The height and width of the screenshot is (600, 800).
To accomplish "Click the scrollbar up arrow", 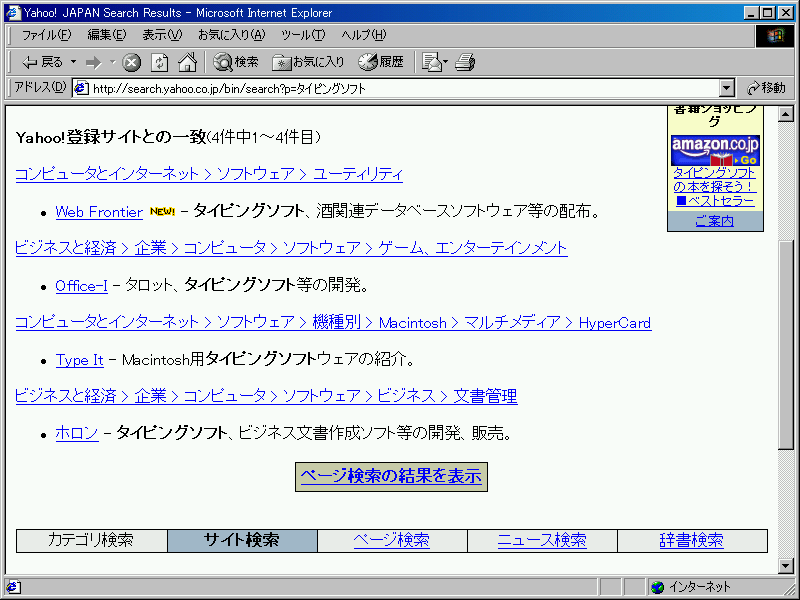I will click(786, 114).
